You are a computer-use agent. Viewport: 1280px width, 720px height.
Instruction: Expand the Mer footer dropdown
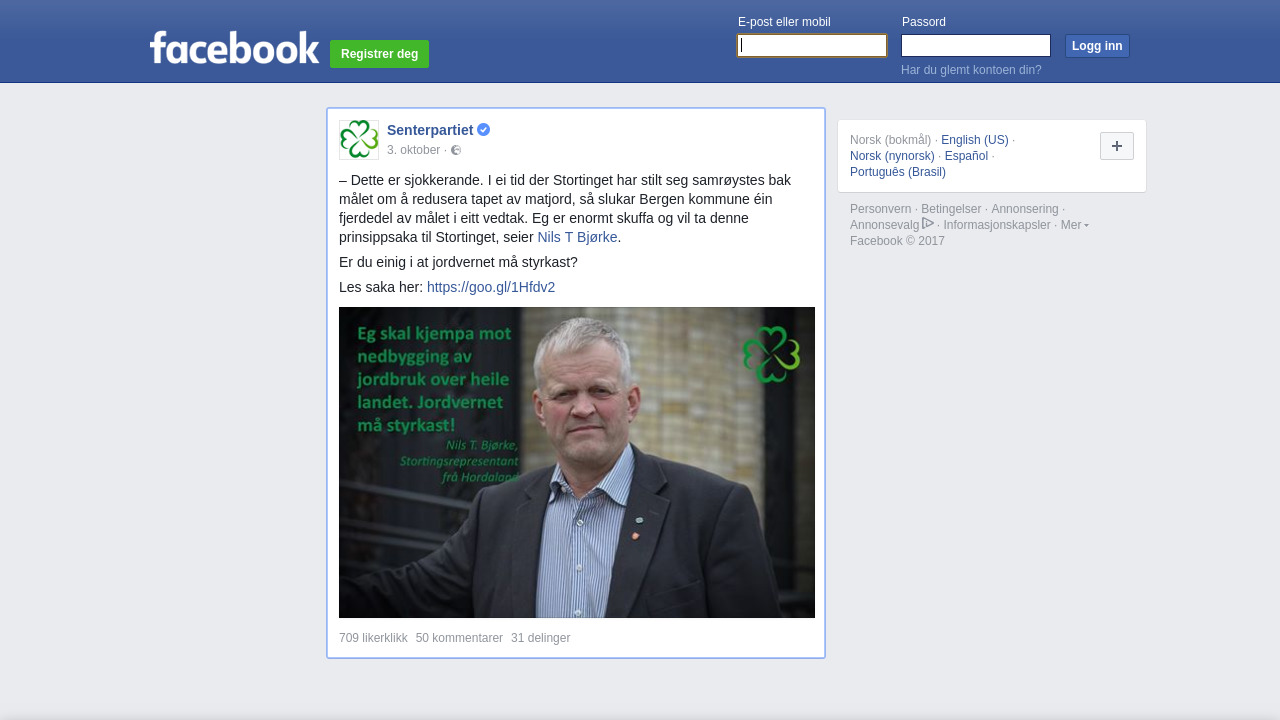(x=1075, y=225)
